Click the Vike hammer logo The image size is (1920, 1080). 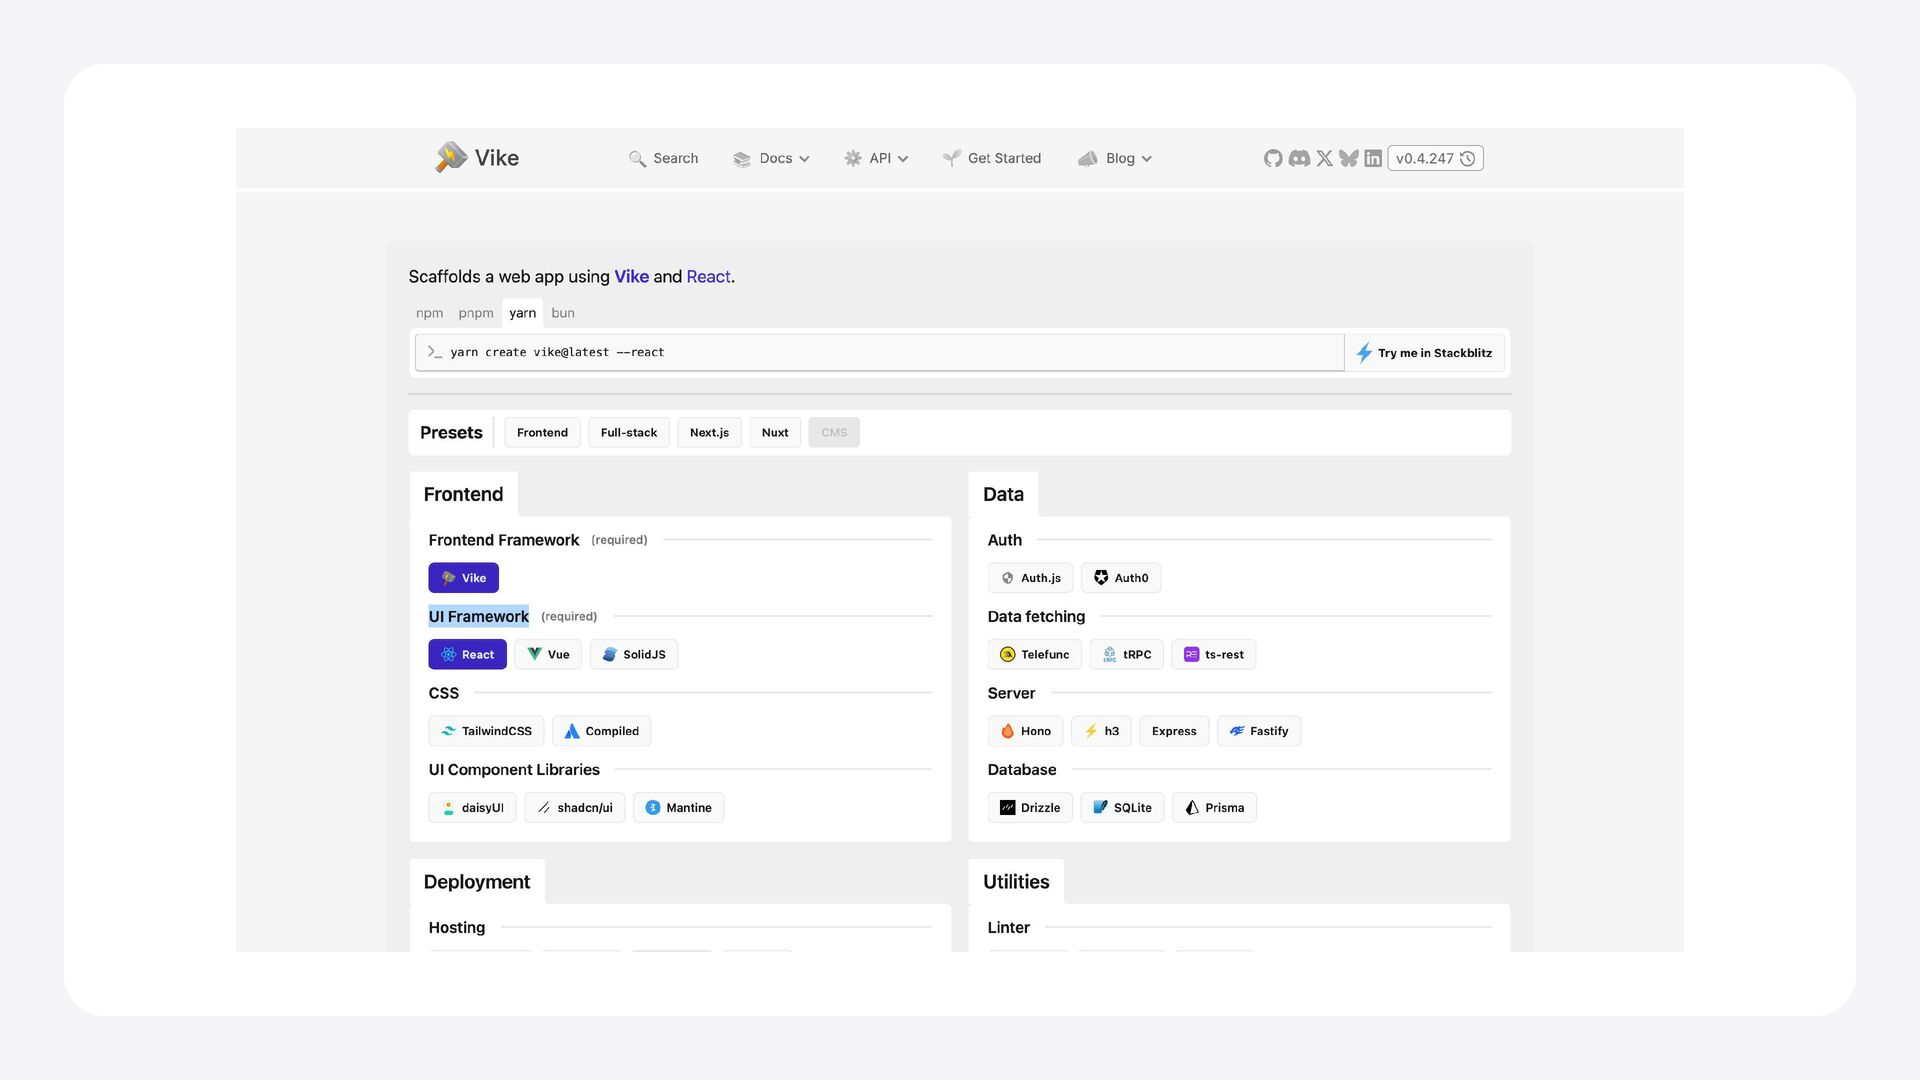click(451, 157)
